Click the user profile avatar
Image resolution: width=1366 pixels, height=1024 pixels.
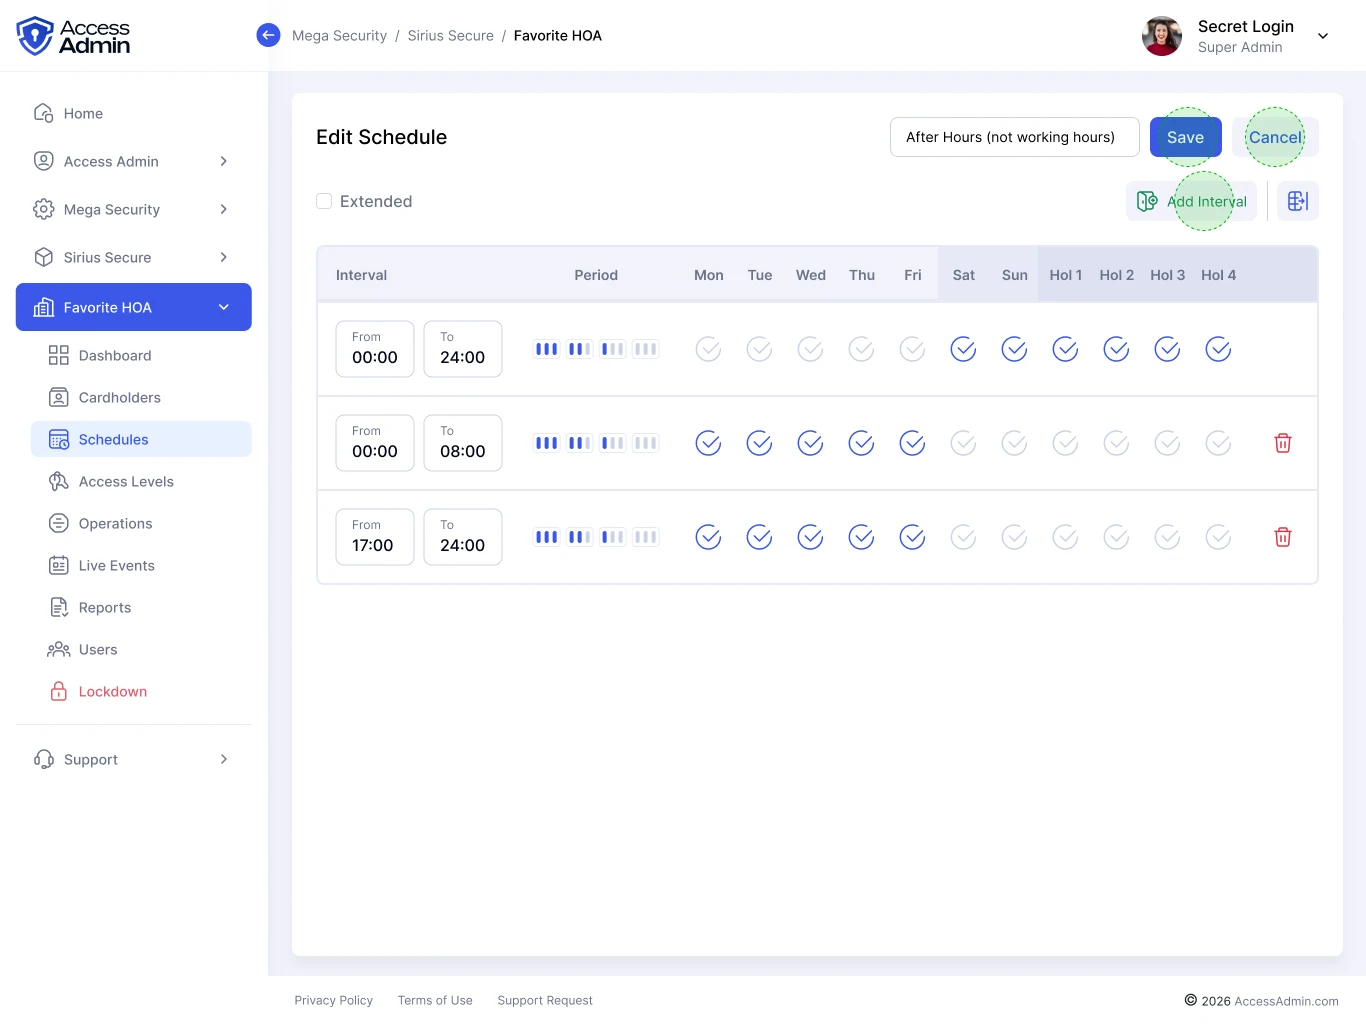tap(1162, 36)
